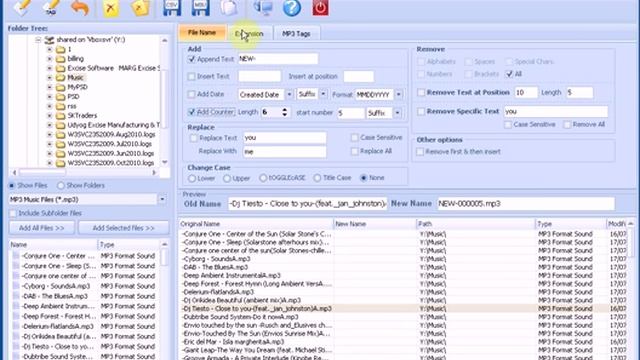Image resolution: width=640 pixels, height=360 pixels.
Task: Select the Show Folders radio button
Action: (x=61, y=186)
